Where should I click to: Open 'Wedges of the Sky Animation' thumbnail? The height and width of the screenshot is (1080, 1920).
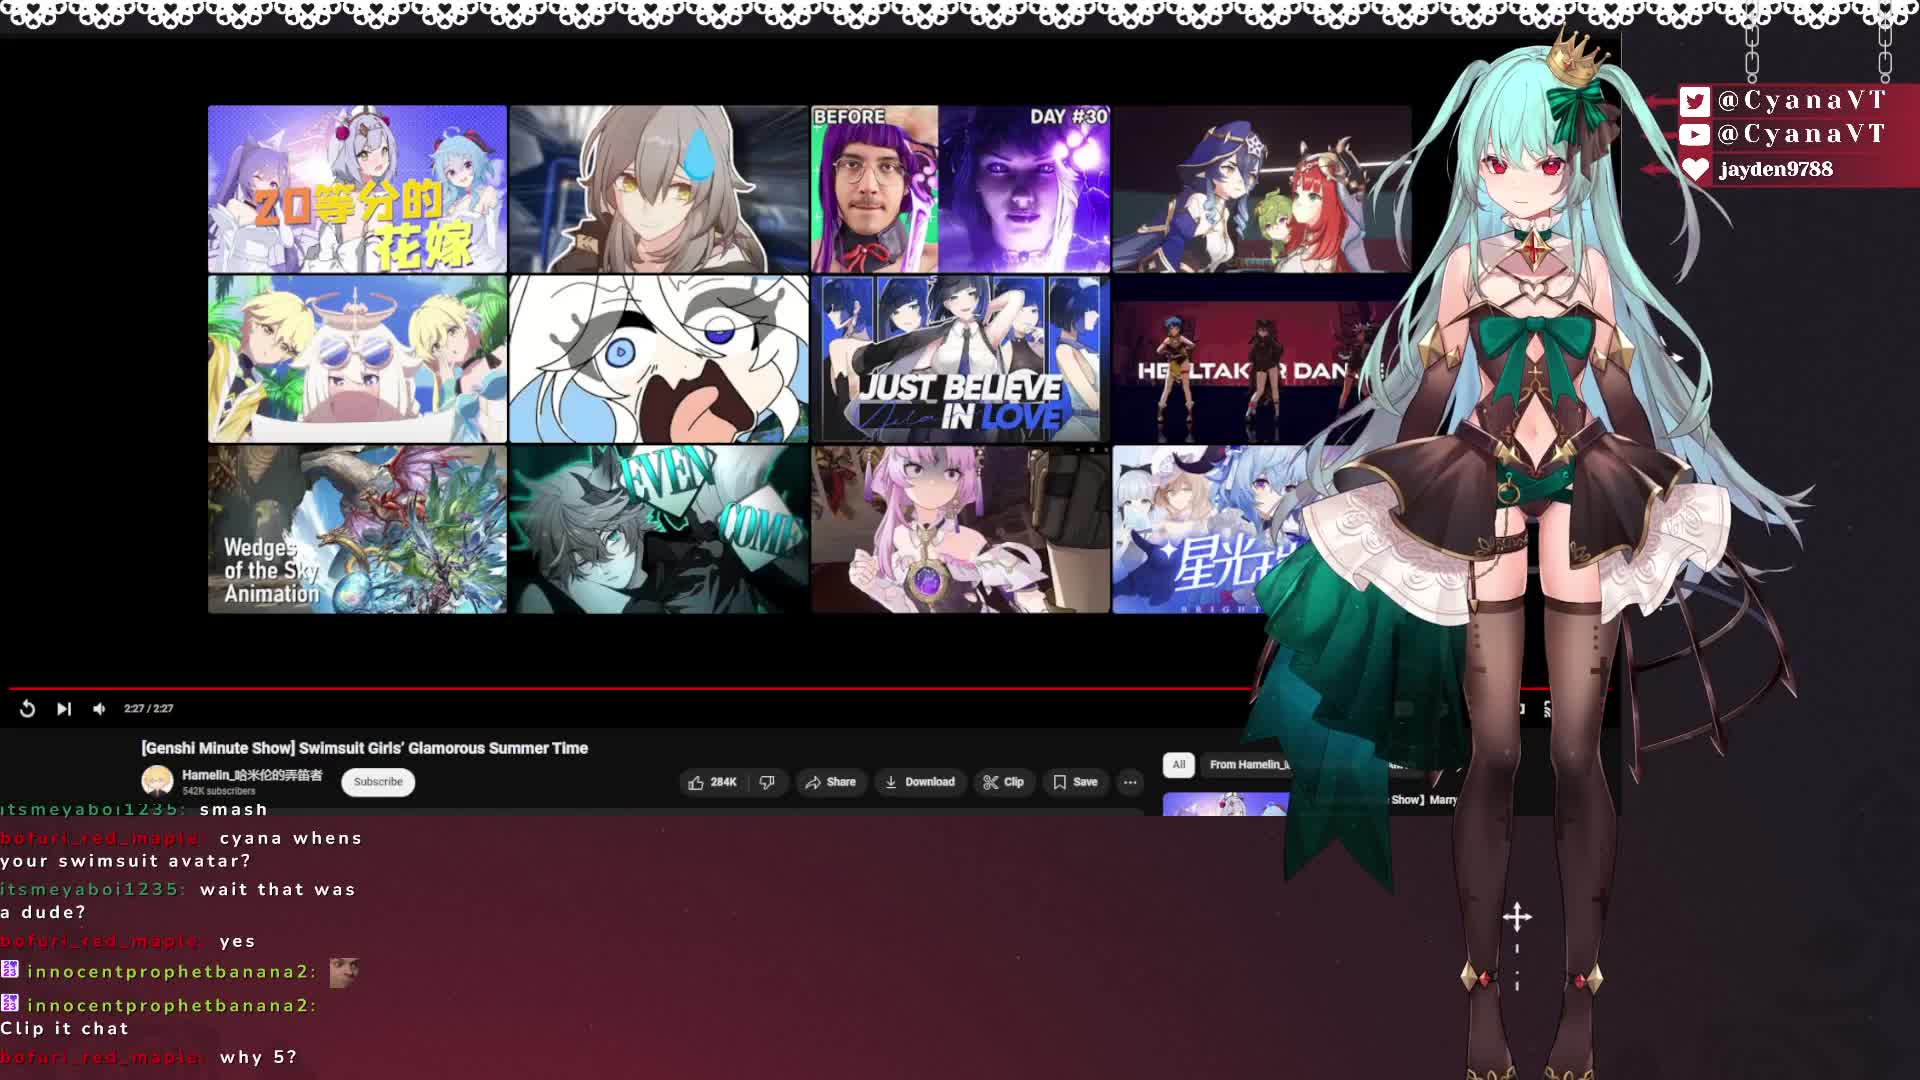(x=357, y=529)
